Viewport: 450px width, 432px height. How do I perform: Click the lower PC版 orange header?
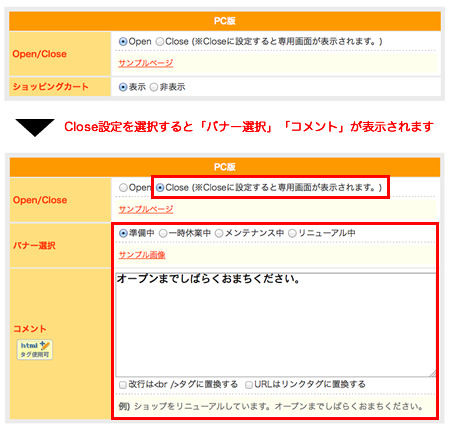tap(225, 167)
